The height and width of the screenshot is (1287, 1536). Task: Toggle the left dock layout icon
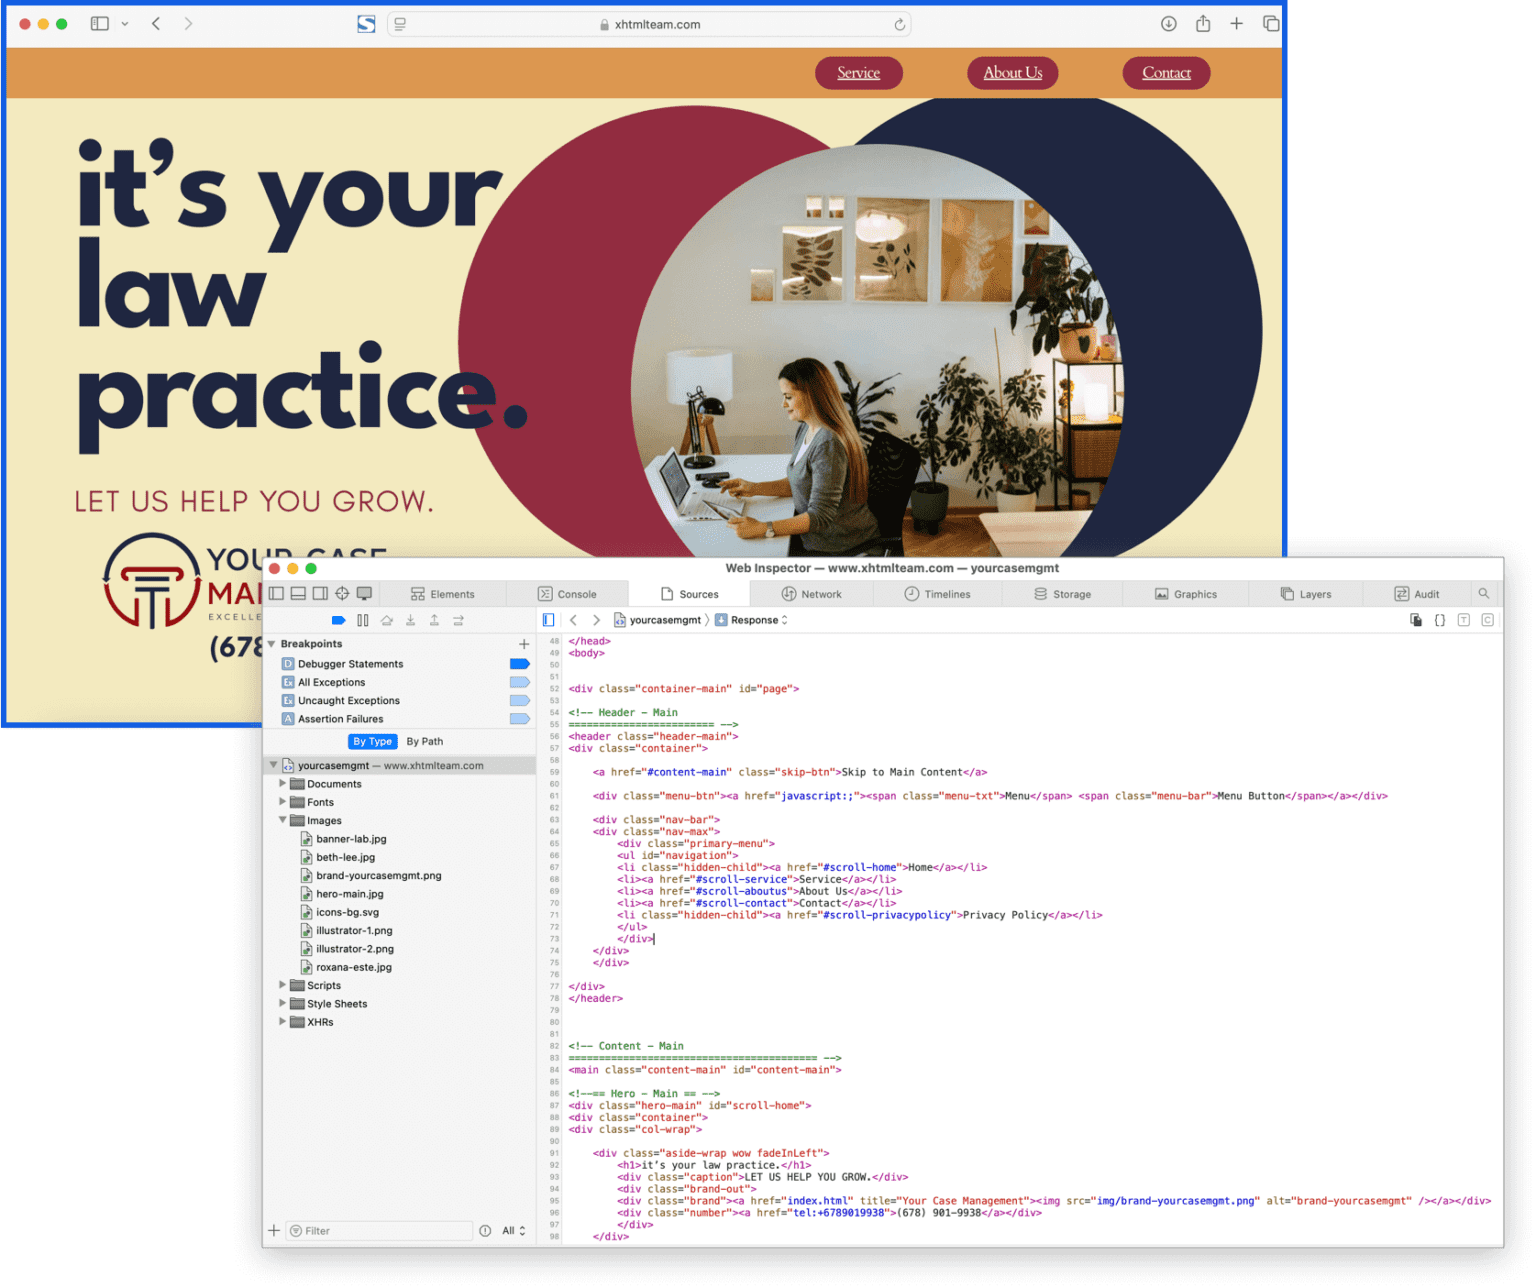click(277, 593)
